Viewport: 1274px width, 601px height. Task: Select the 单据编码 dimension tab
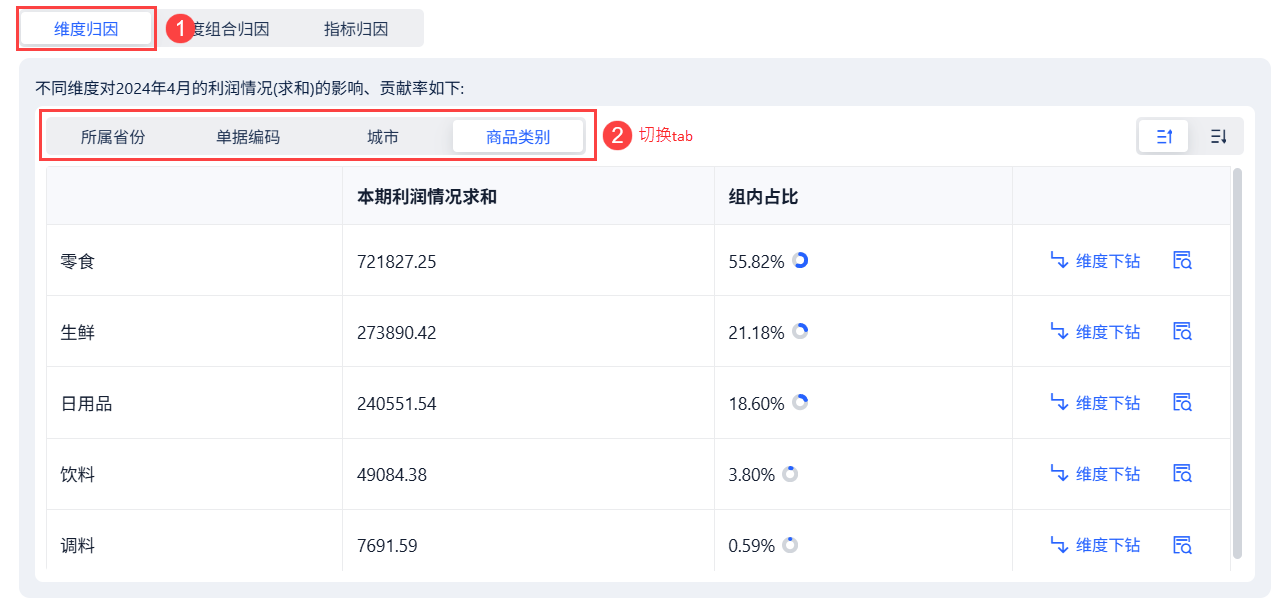pyautogui.click(x=248, y=137)
